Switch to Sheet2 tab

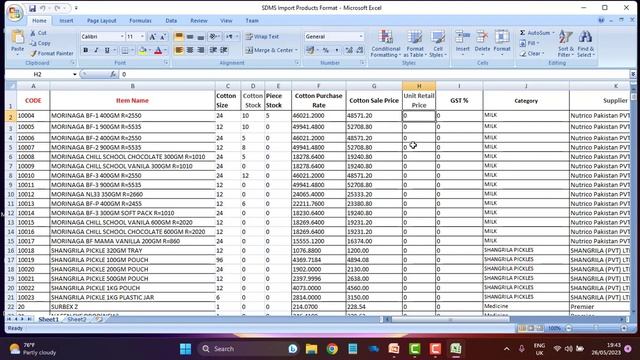click(77, 320)
